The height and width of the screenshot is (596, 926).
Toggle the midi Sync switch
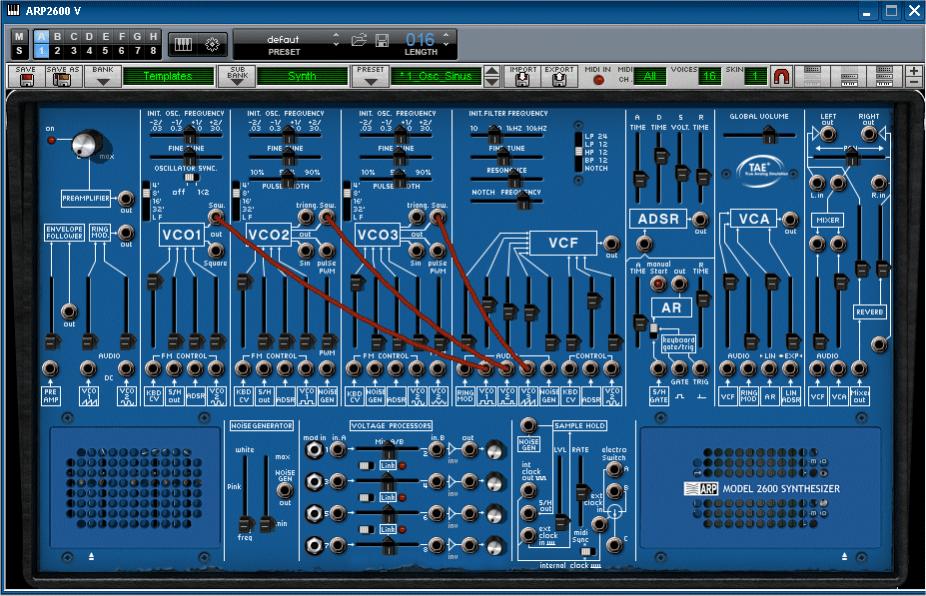[588, 551]
